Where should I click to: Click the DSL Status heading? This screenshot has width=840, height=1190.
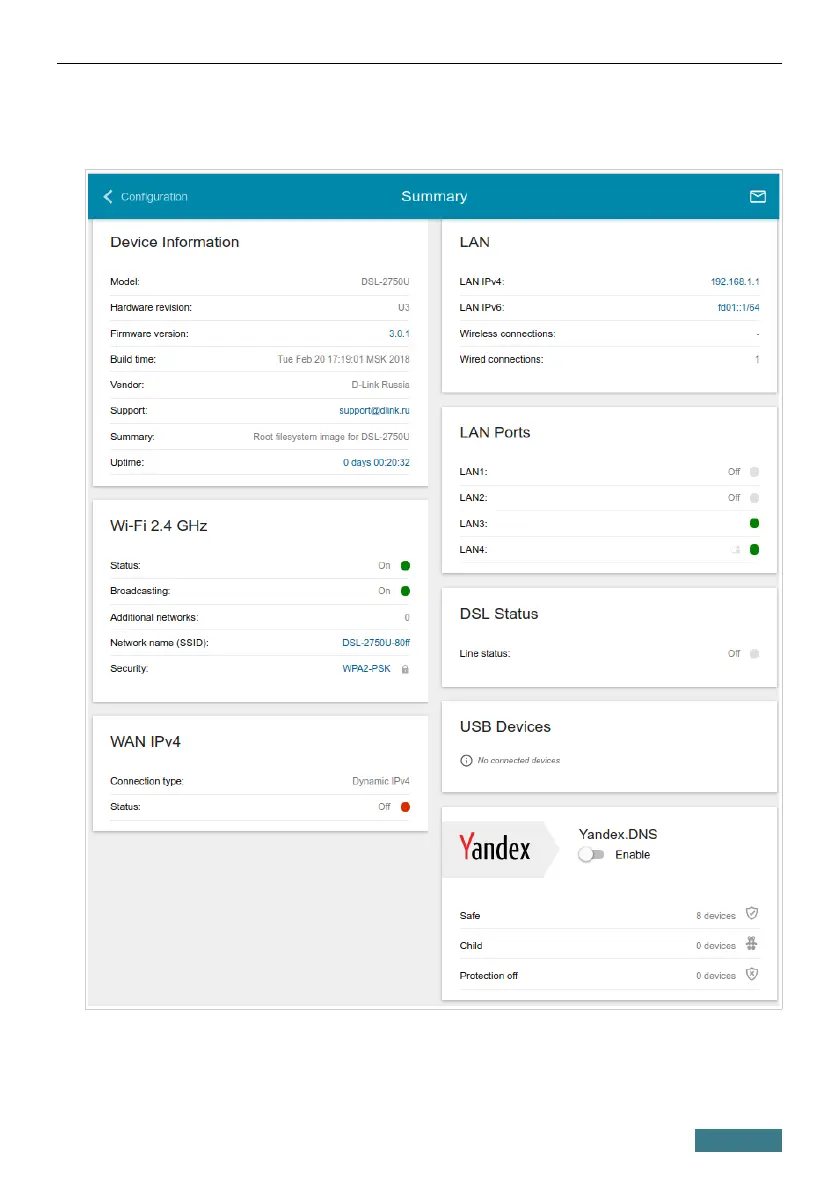click(499, 614)
